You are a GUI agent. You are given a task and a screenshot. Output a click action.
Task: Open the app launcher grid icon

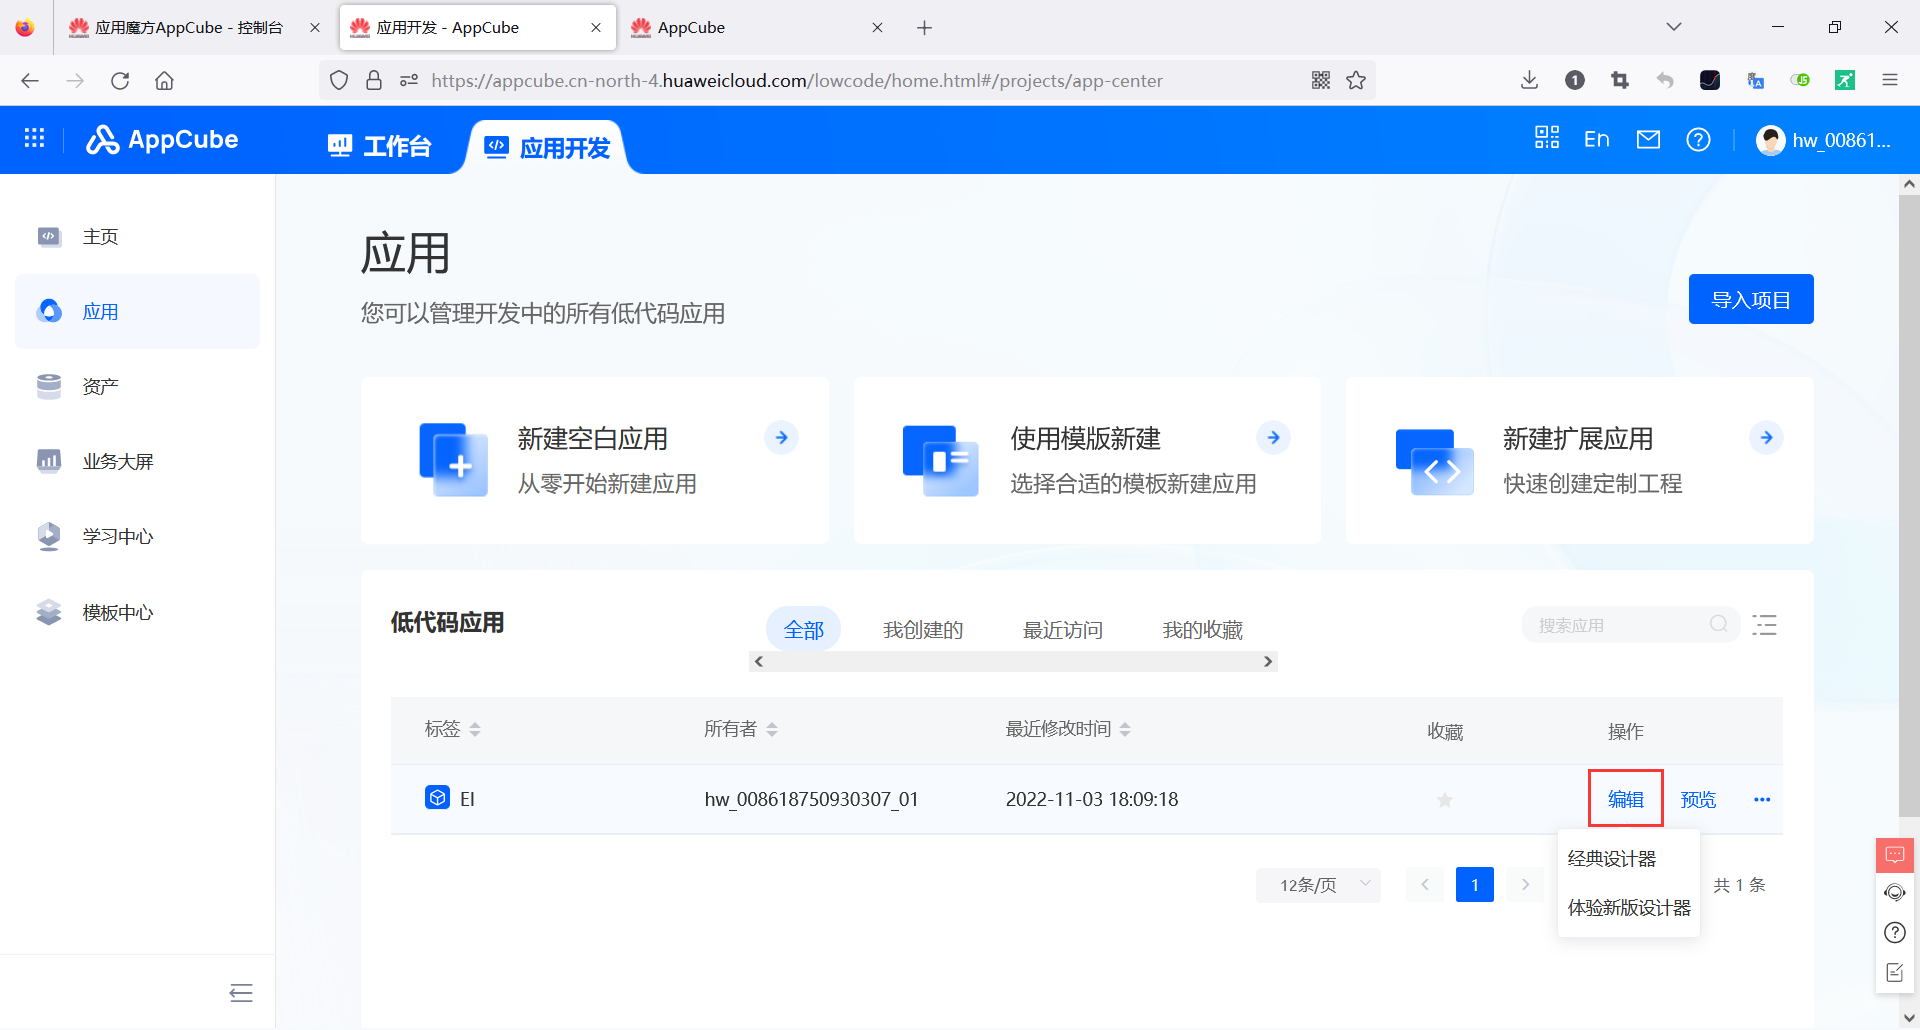click(34, 138)
